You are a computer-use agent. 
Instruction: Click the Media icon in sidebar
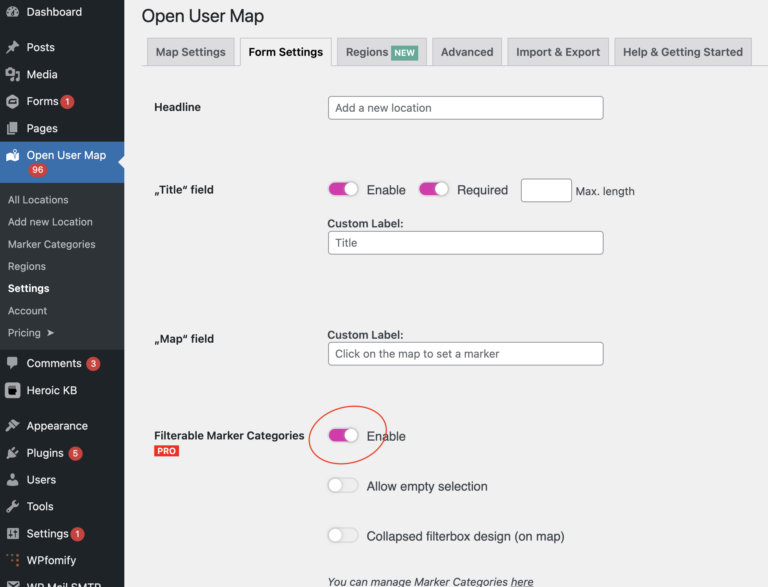[x=13, y=74]
